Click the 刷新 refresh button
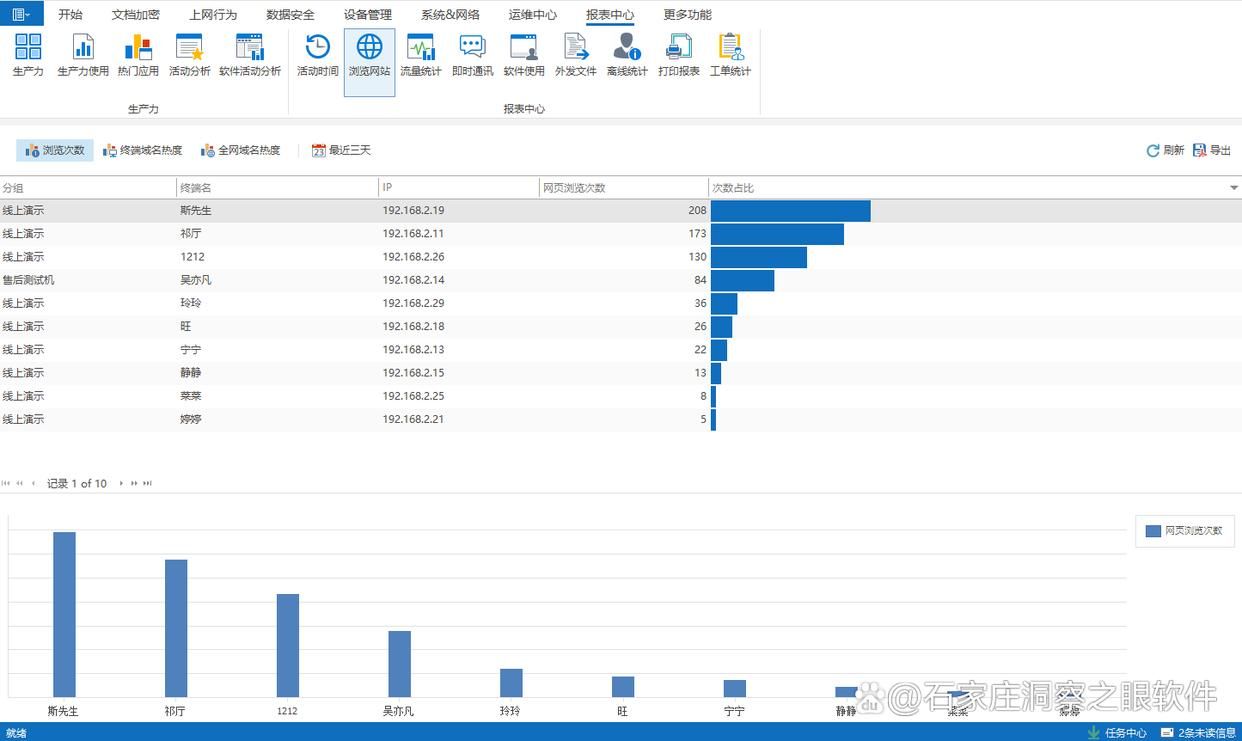Image resolution: width=1242 pixels, height=741 pixels. tap(1165, 150)
